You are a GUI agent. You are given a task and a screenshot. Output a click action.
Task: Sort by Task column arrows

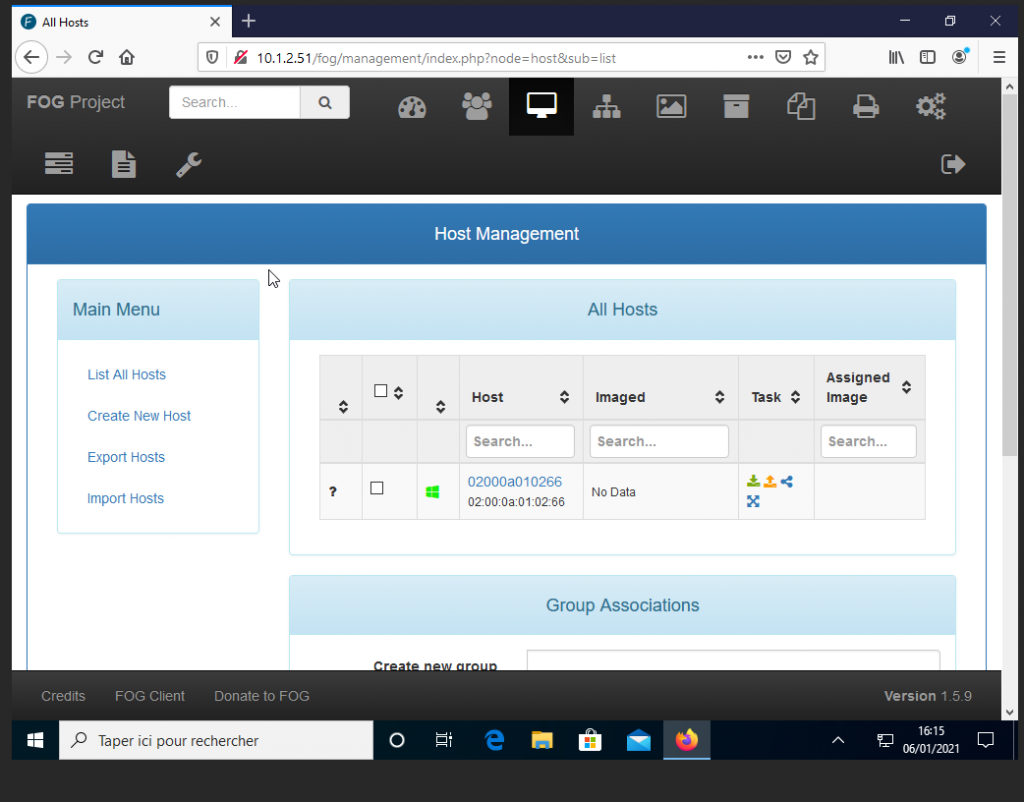tap(795, 396)
